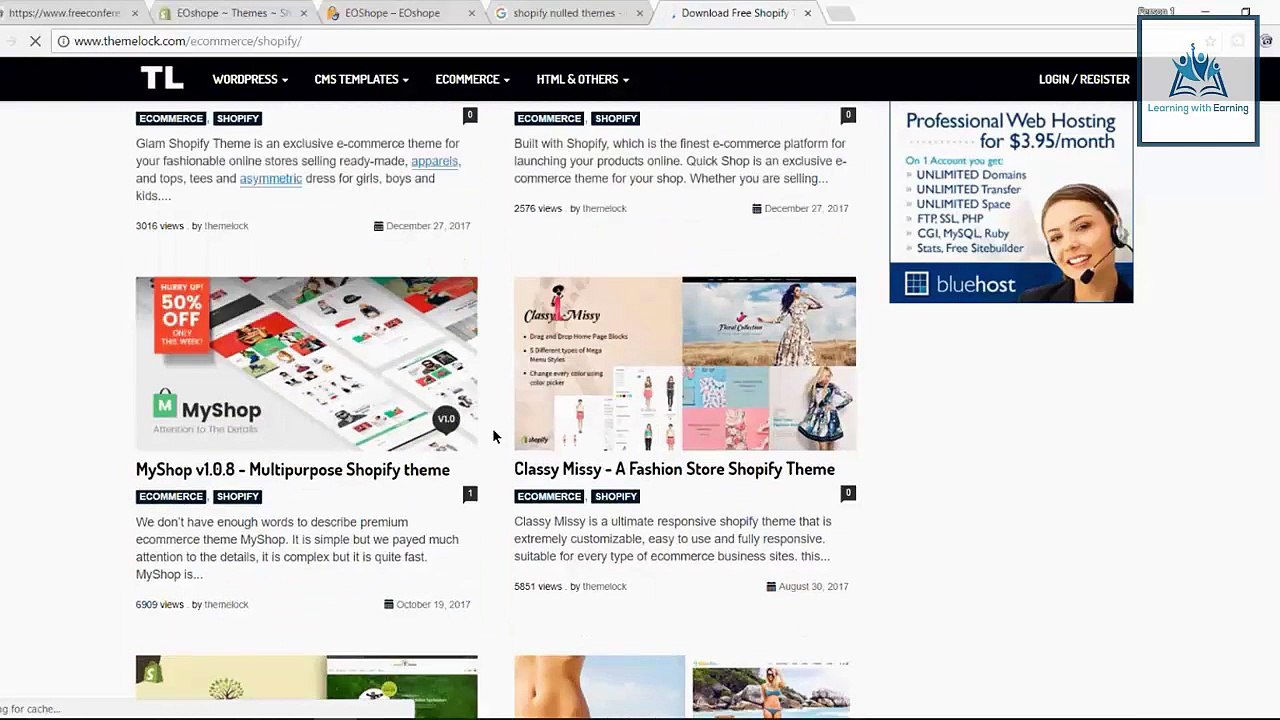Click the ECOMMERCE tag under MyShop
1280x720 pixels.
click(x=171, y=496)
